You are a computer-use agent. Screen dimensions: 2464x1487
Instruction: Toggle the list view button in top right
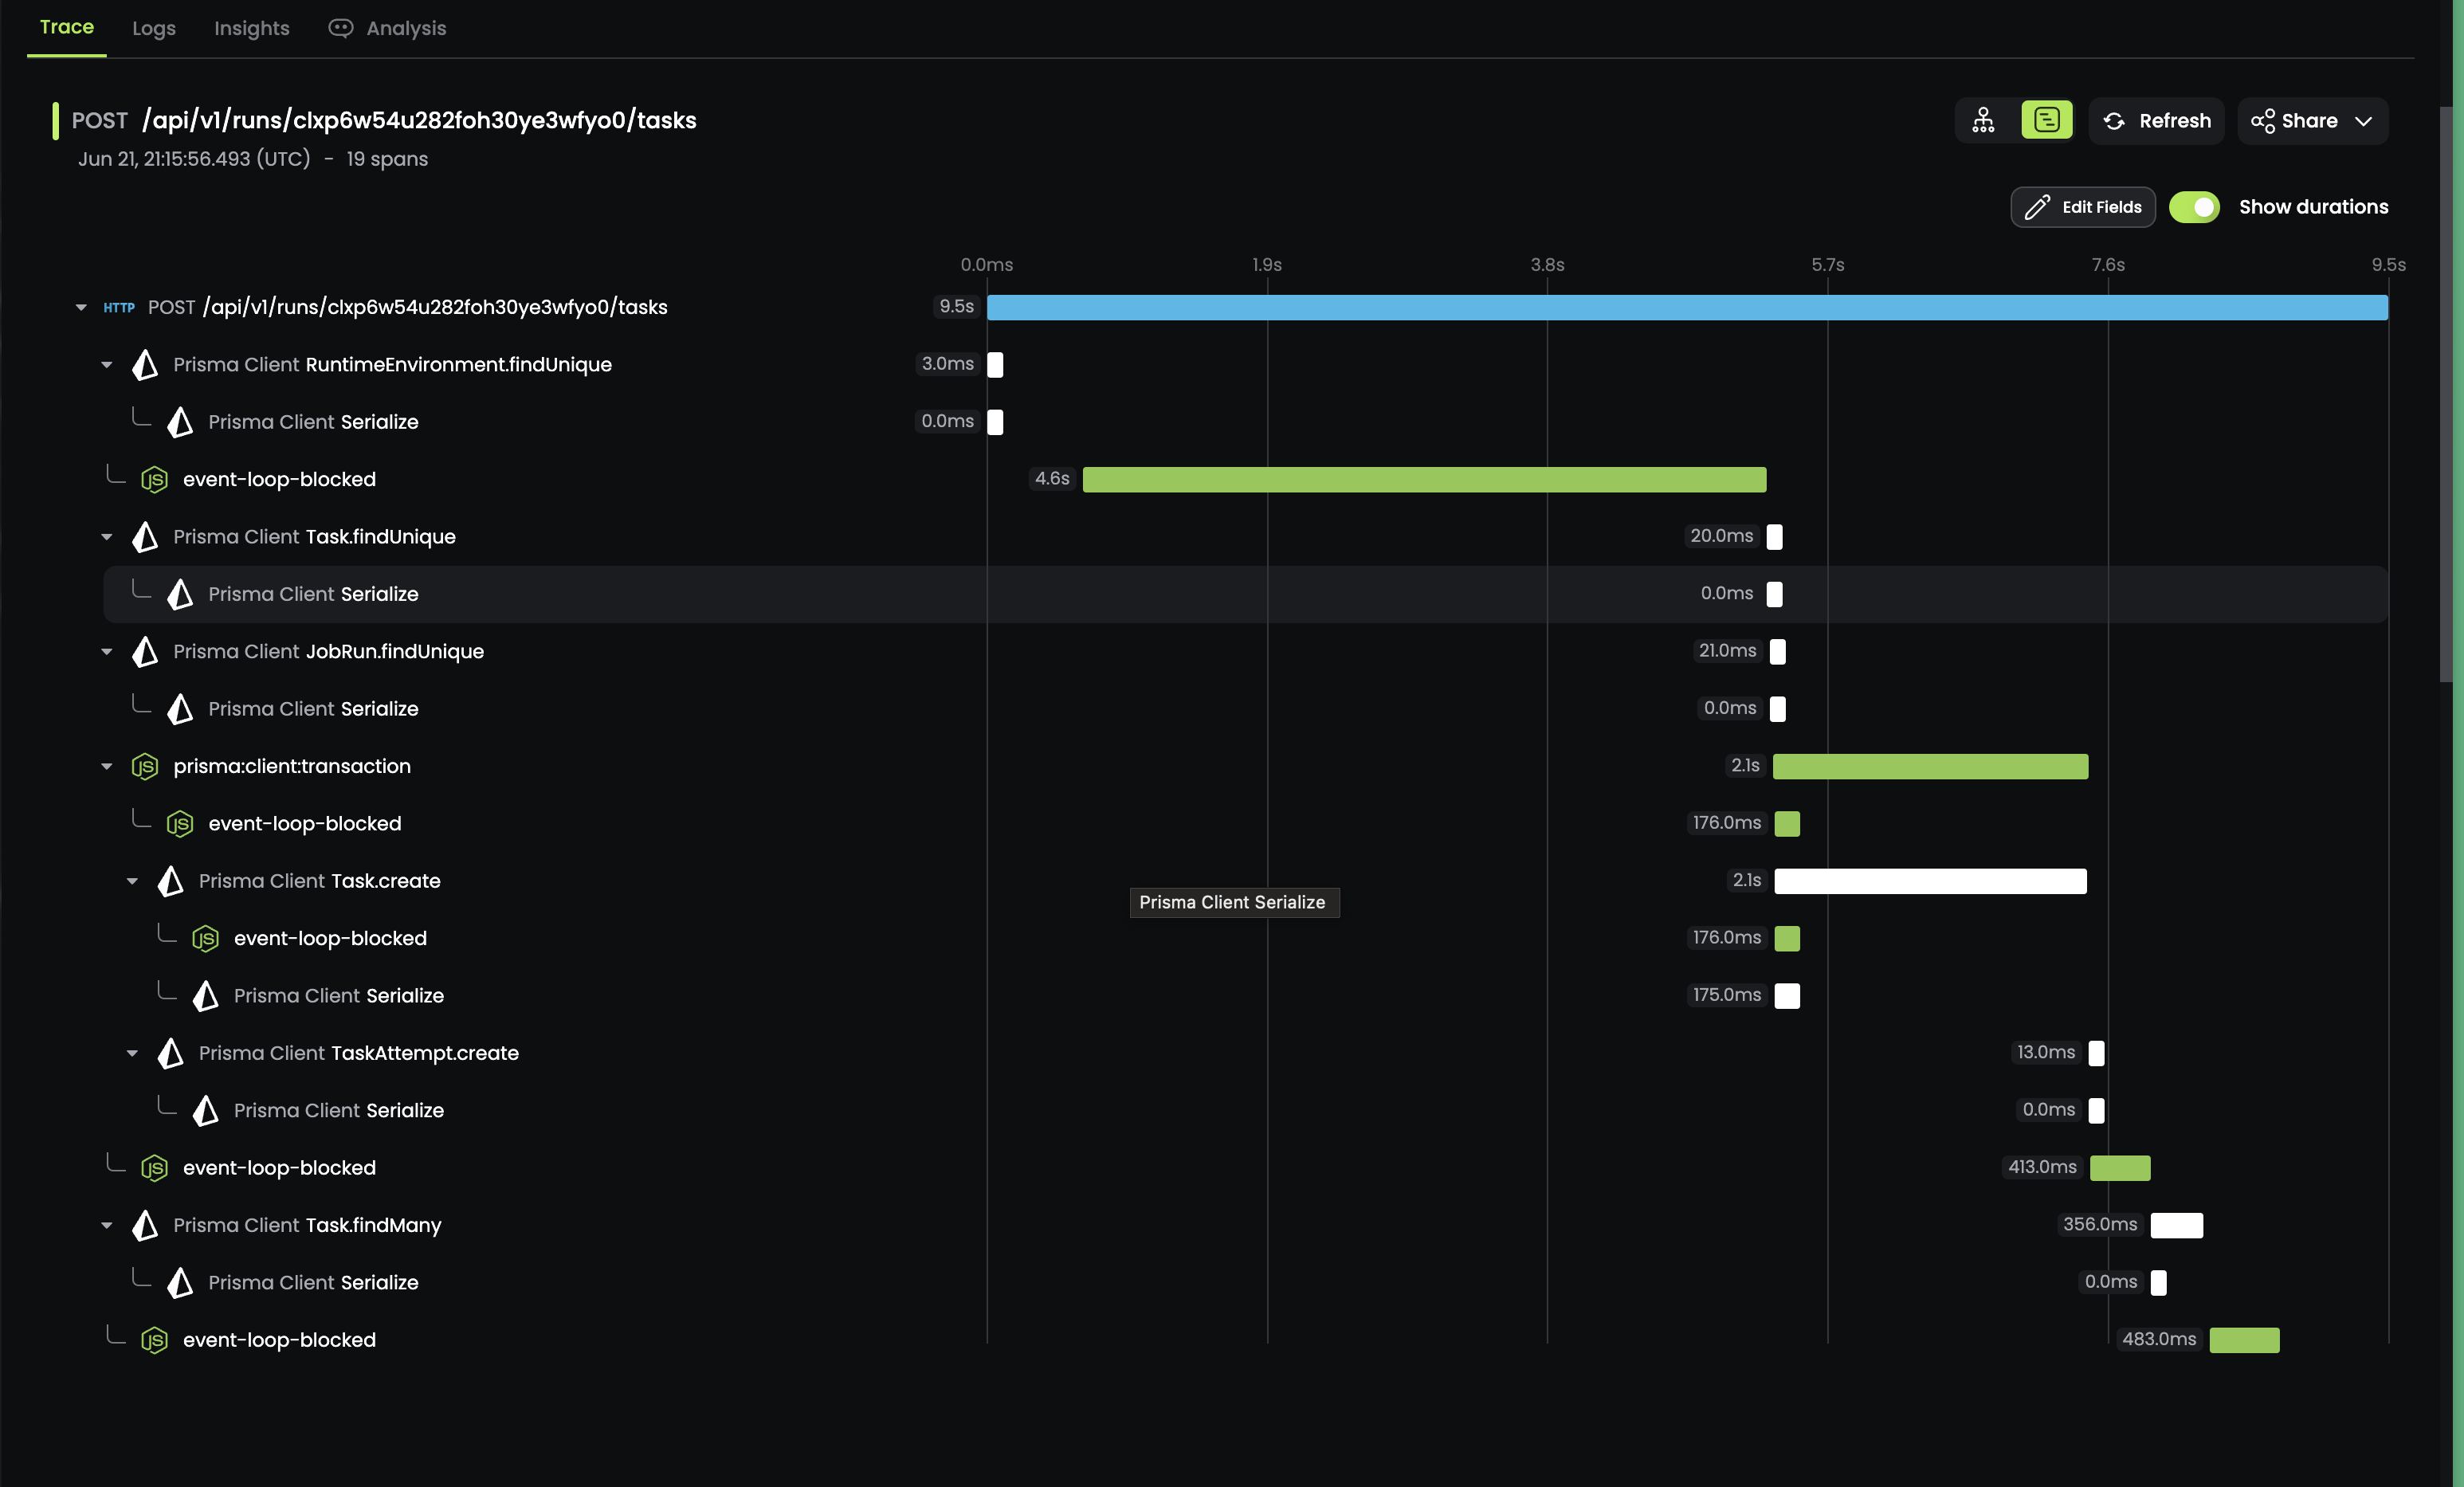point(2046,120)
